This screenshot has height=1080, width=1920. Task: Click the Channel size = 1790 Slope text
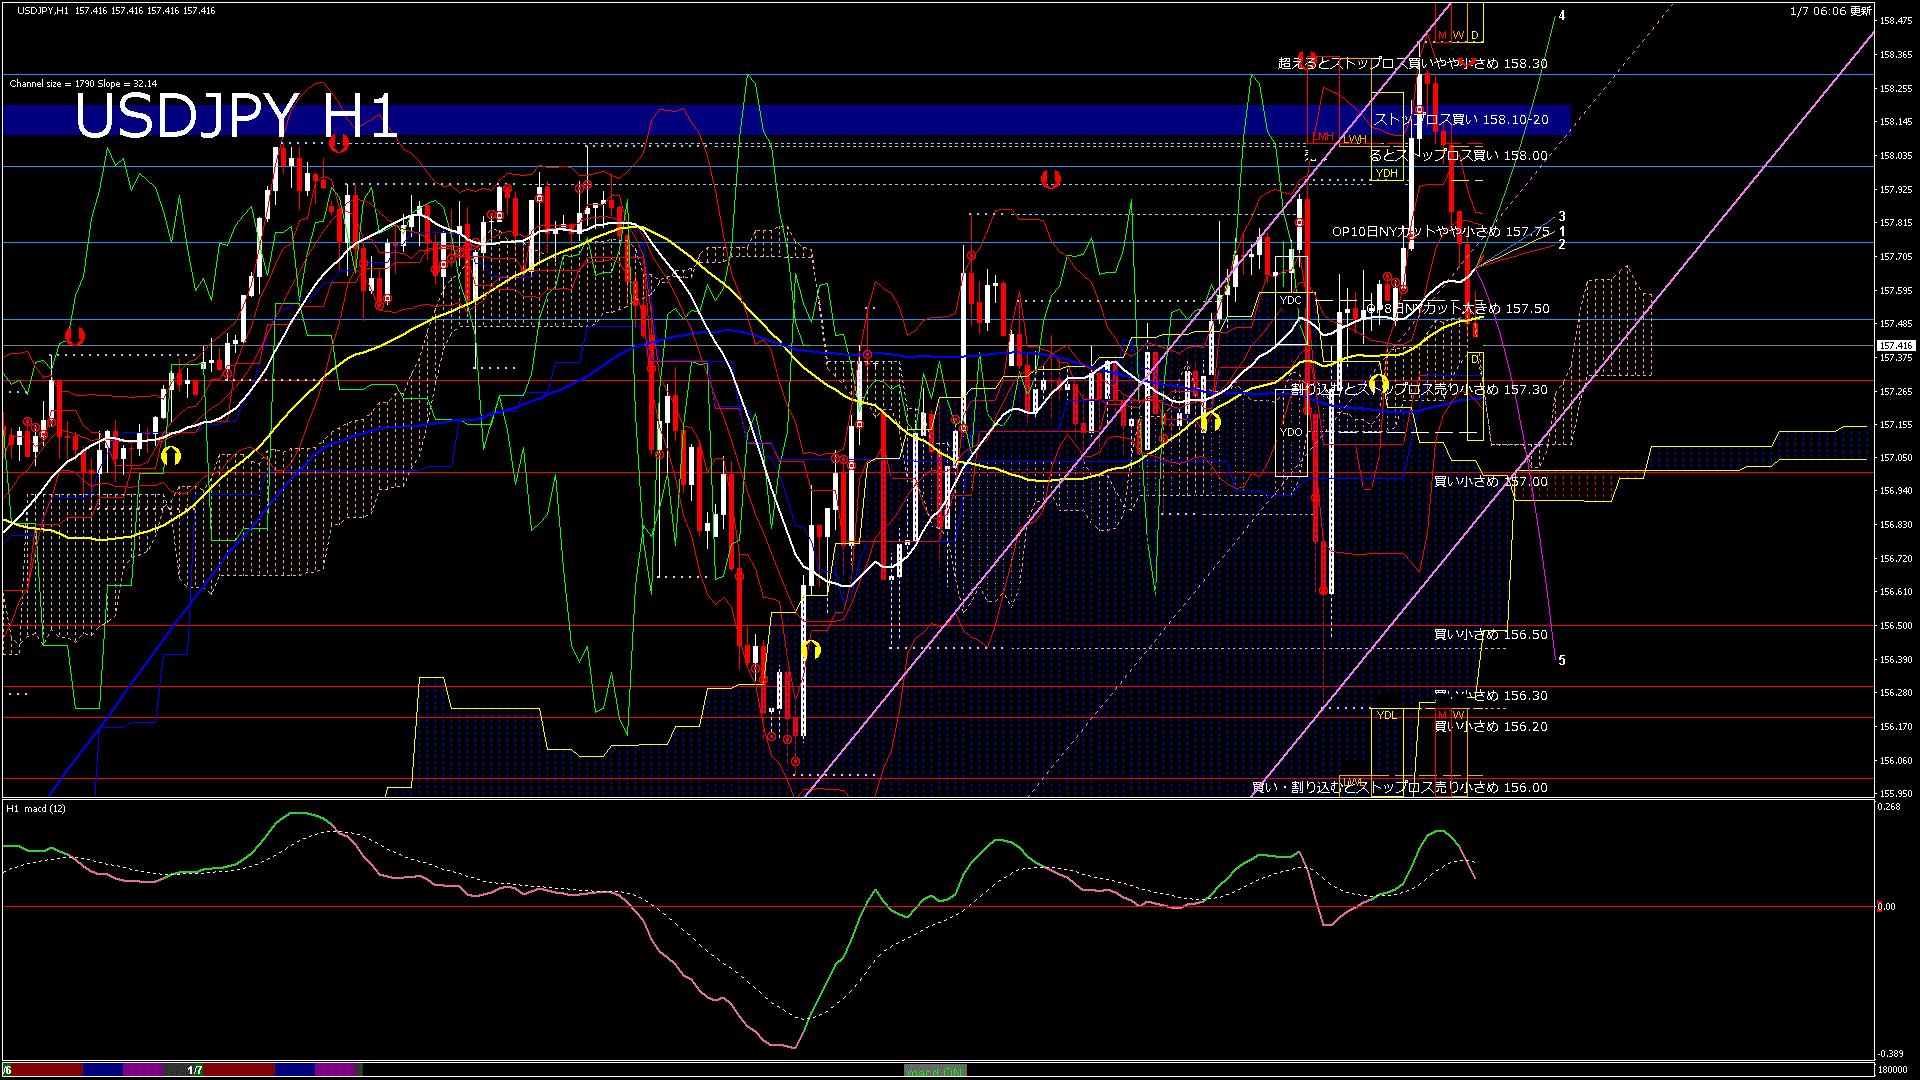(83, 84)
